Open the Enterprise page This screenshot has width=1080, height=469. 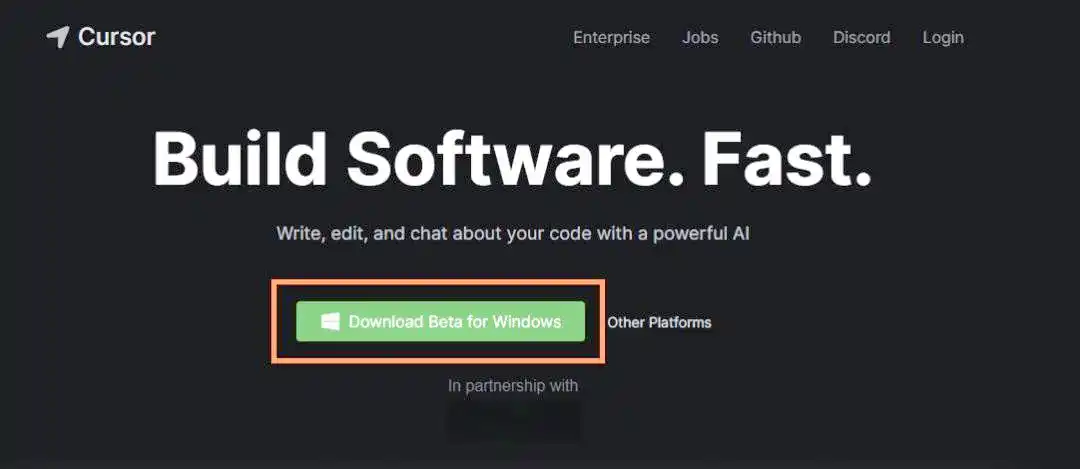point(611,37)
